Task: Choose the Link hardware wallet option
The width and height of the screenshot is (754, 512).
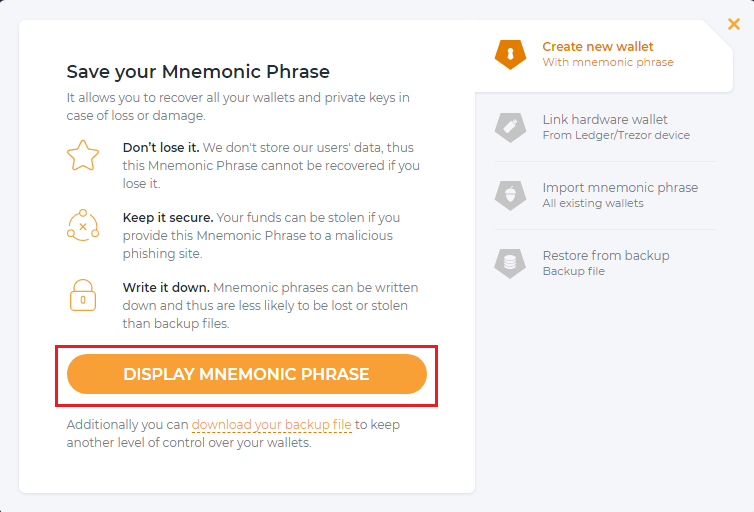Action: click(x=605, y=120)
